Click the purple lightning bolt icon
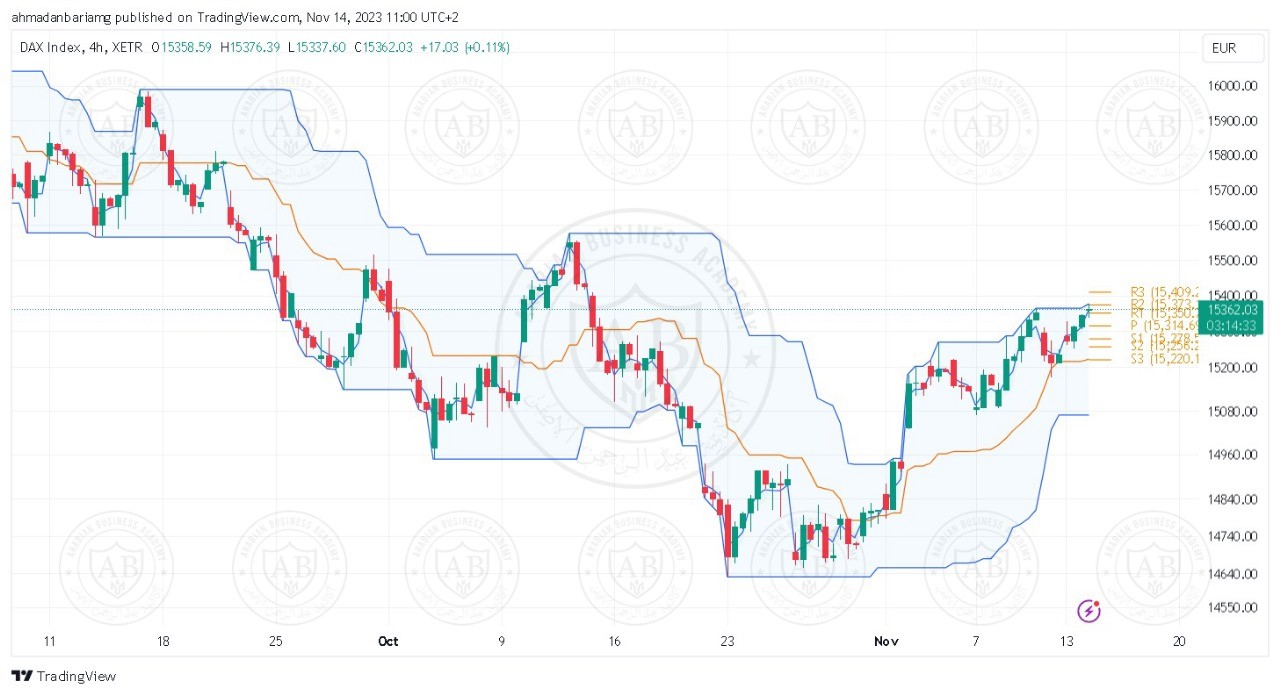Image resolution: width=1280 pixels, height=695 pixels. (x=1089, y=610)
